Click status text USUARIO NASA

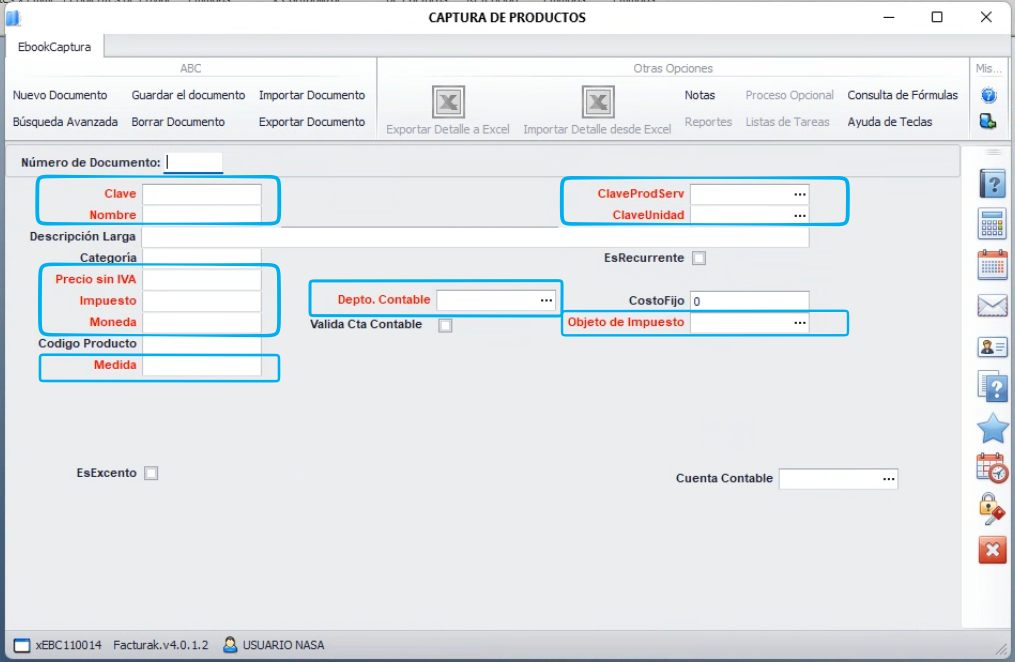pyautogui.click(x=284, y=645)
